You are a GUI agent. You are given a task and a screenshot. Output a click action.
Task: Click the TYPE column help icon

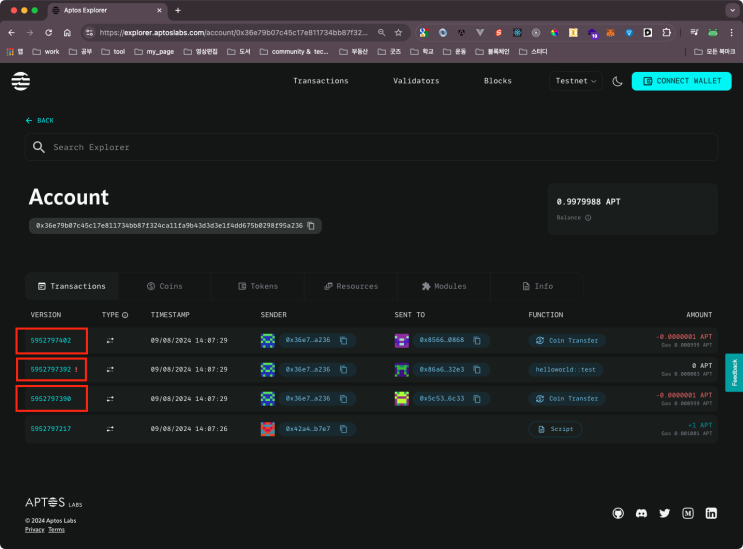point(125,314)
